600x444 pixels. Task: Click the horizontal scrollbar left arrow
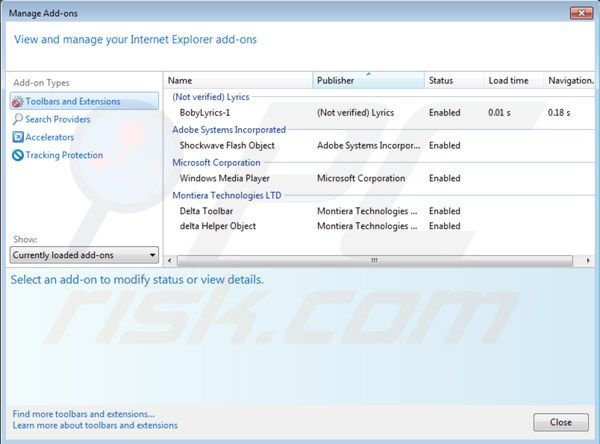[170, 261]
